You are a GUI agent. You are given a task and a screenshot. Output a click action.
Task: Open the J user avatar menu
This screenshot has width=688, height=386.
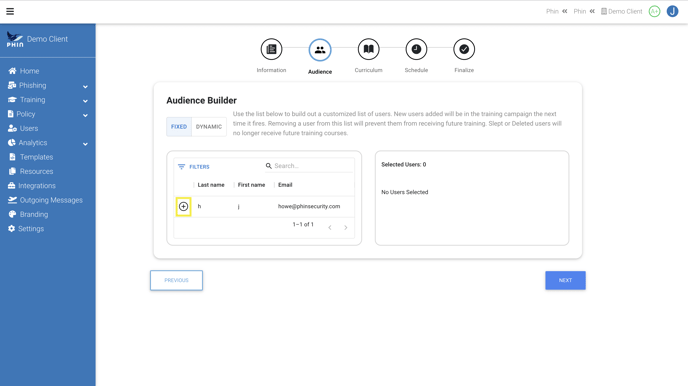[672, 11]
